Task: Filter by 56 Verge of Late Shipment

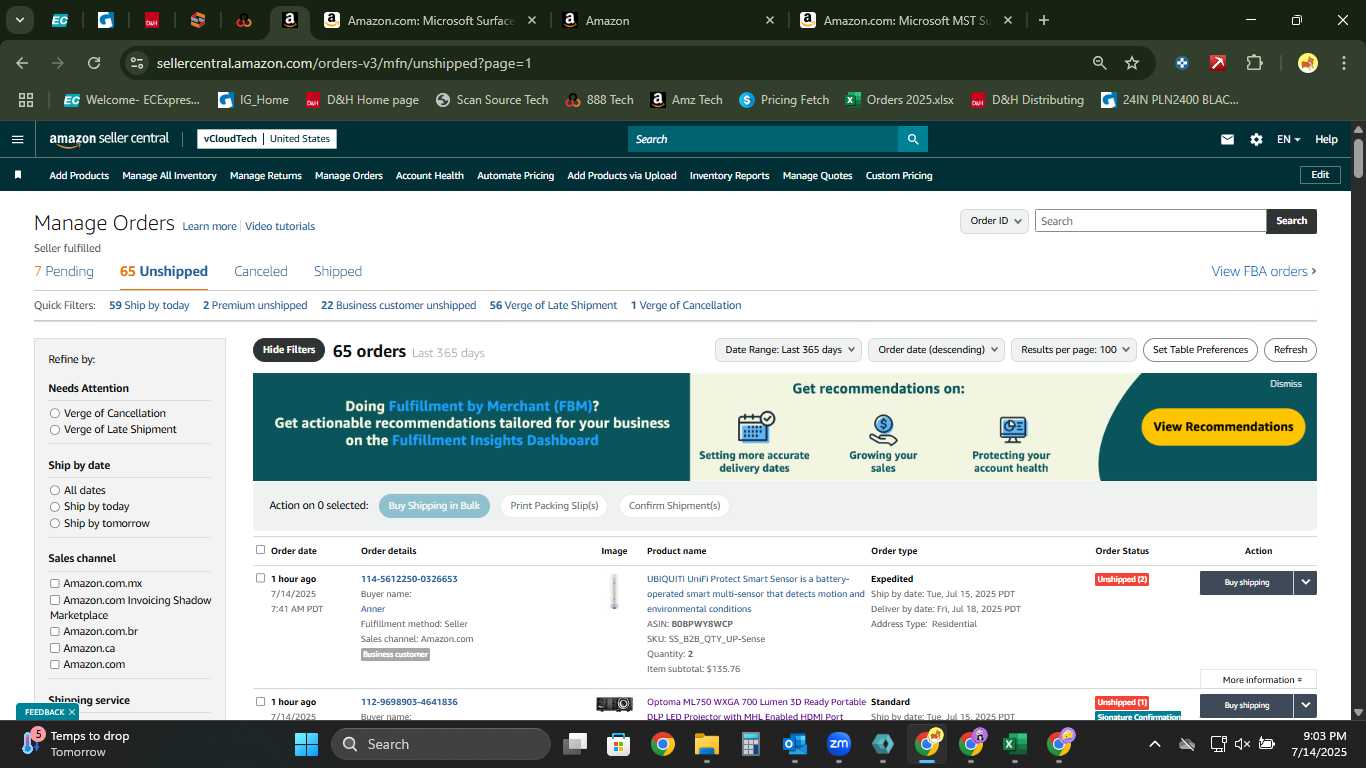Action: point(553,305)
